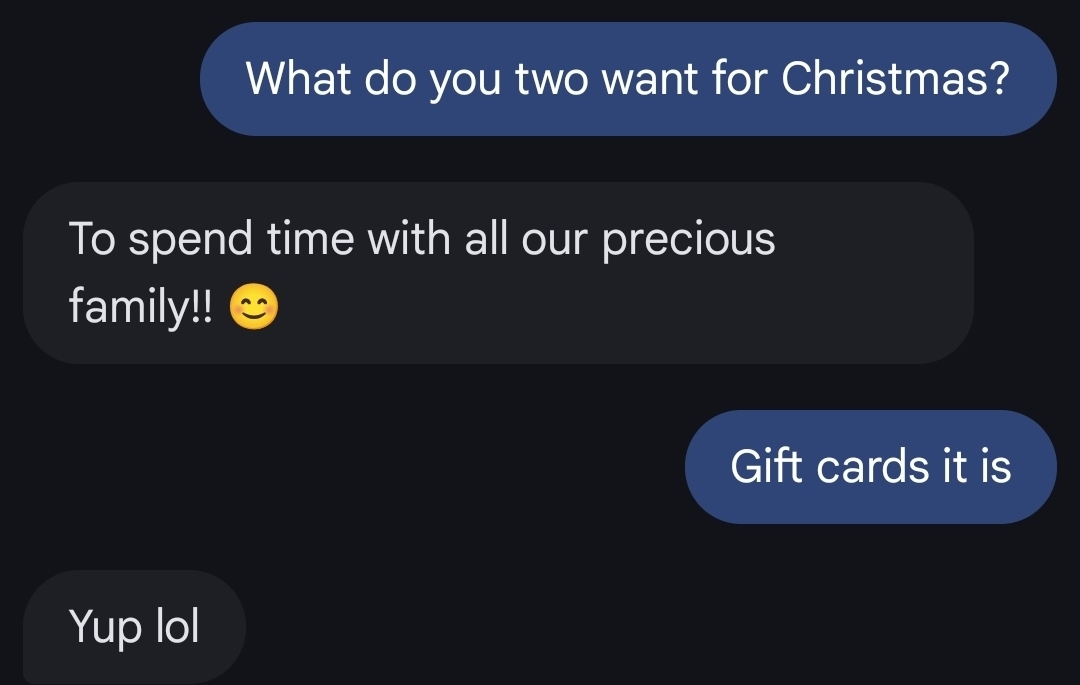
Task: Tap the word "family!!" before the emoji
Action: [141, 306]
